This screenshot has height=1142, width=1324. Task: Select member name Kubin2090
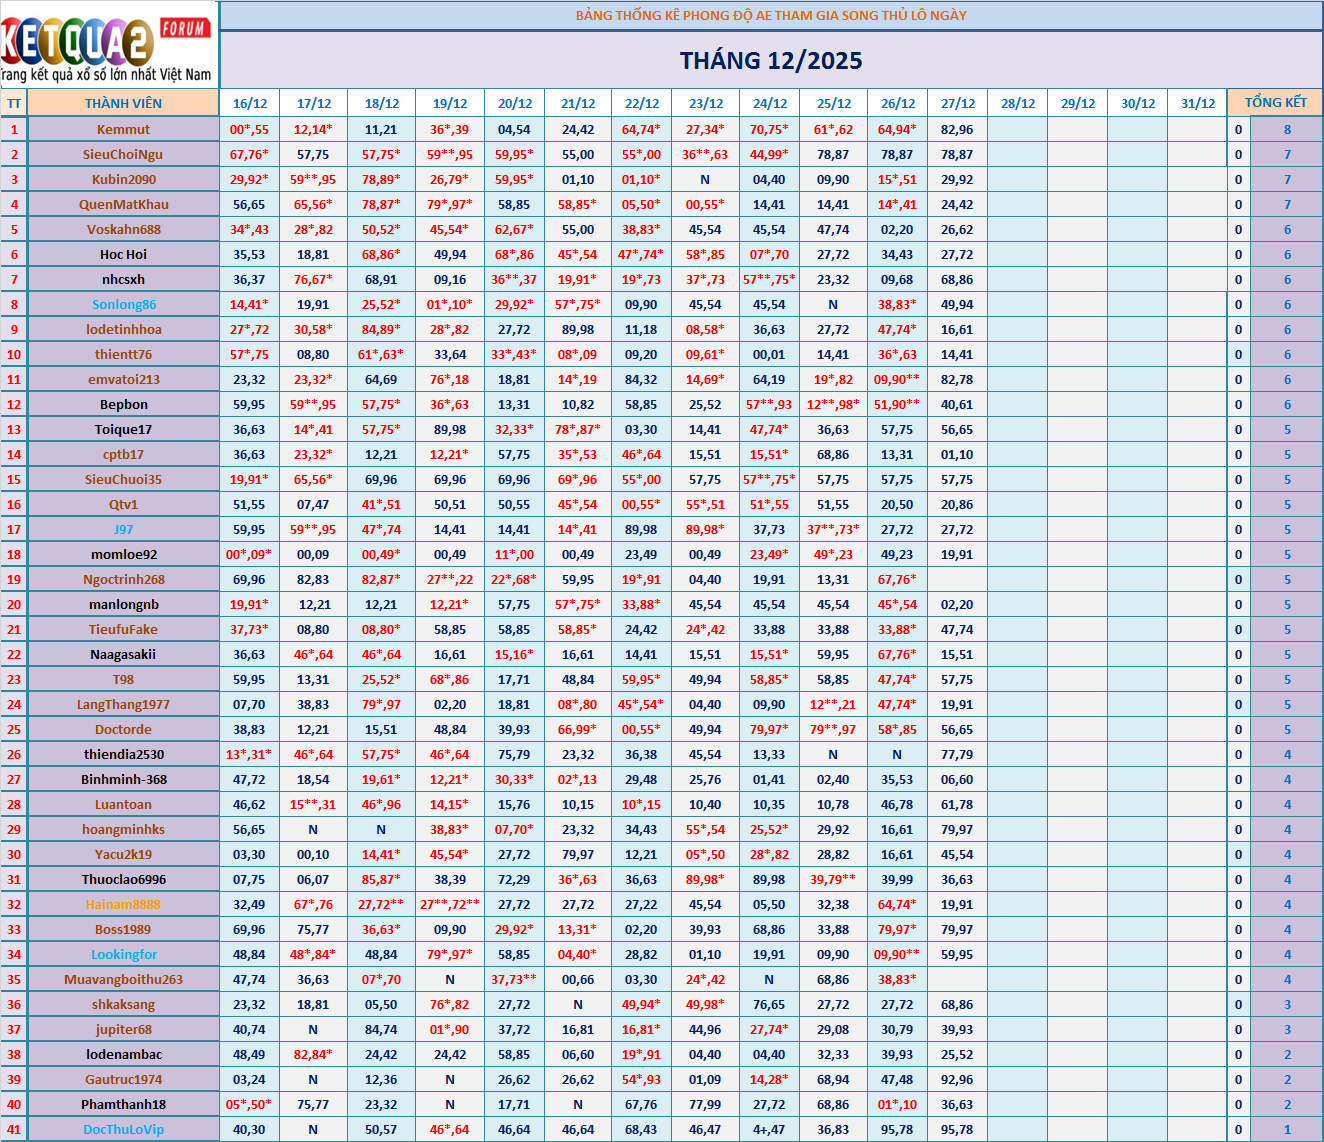(x=123, y=179)
